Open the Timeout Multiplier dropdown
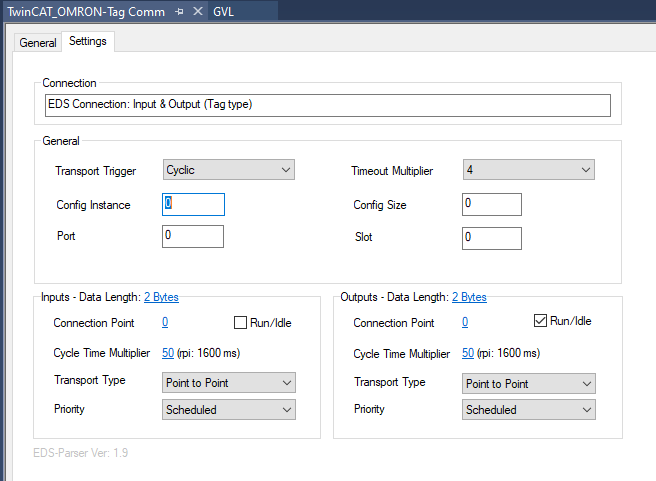 click(528, 170)
